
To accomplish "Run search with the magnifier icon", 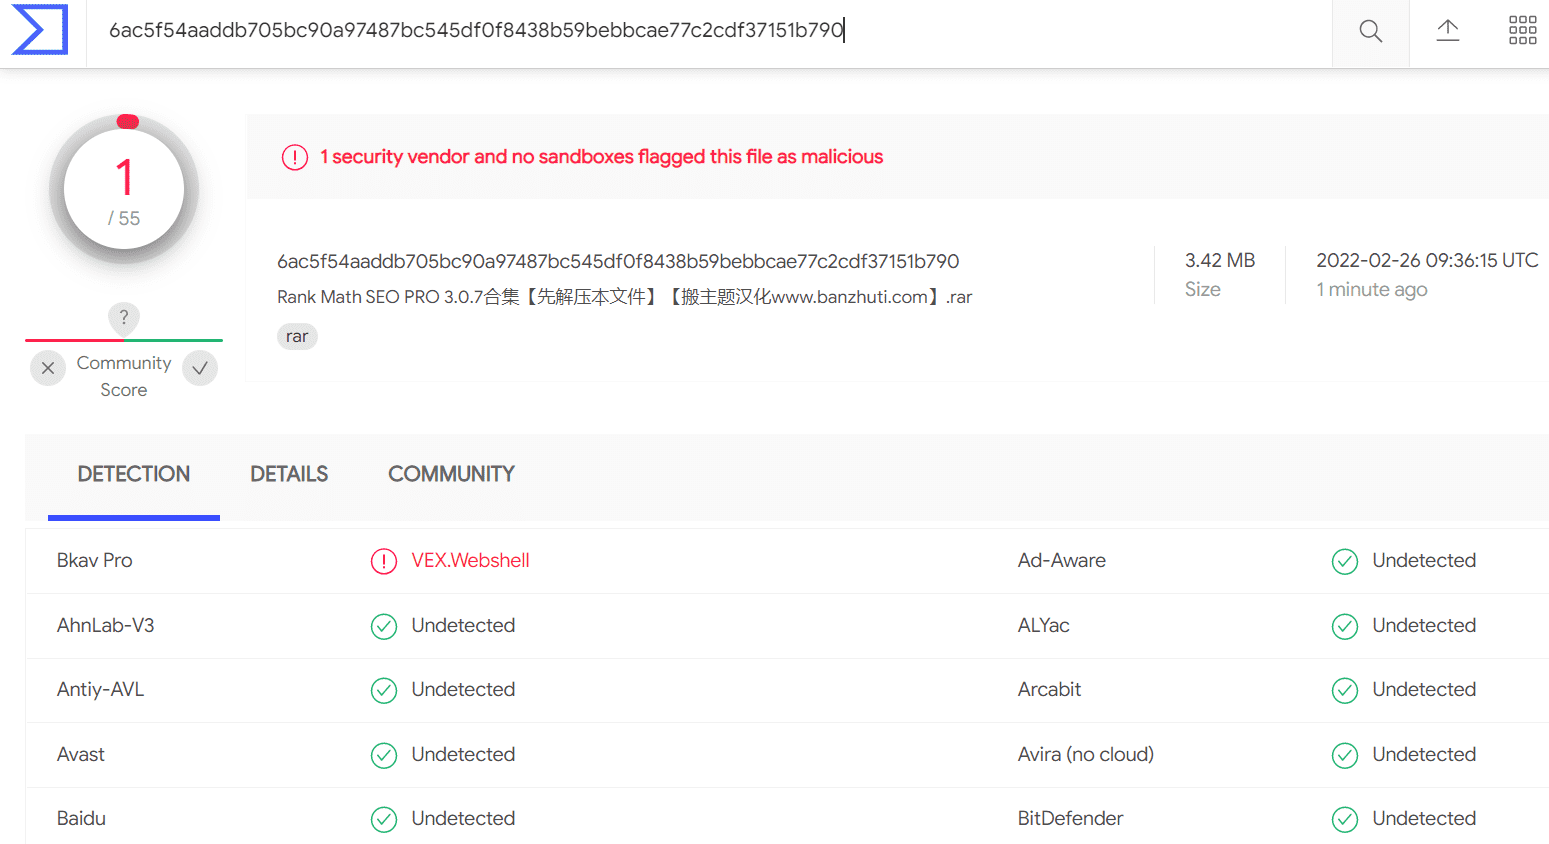I will tap(1371, 31).
